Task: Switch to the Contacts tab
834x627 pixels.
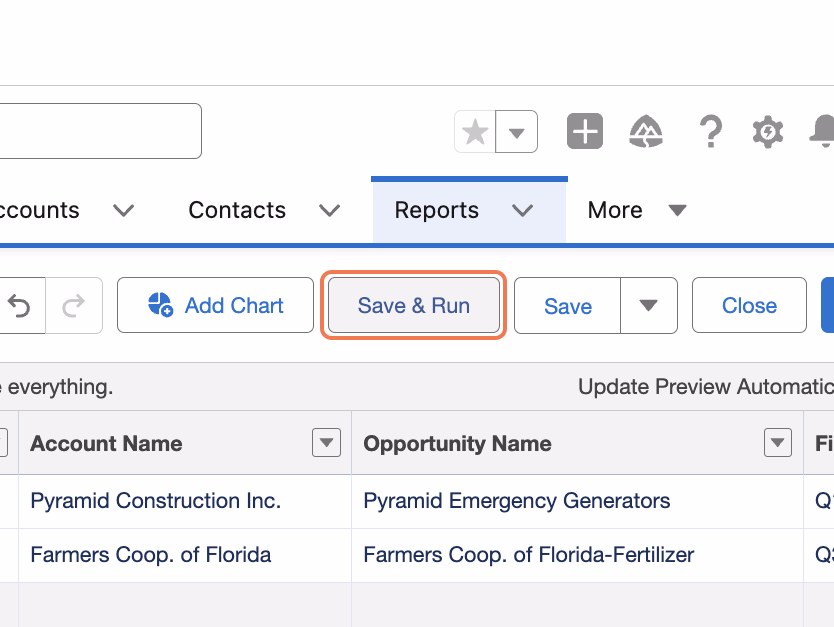Action: 237,210
